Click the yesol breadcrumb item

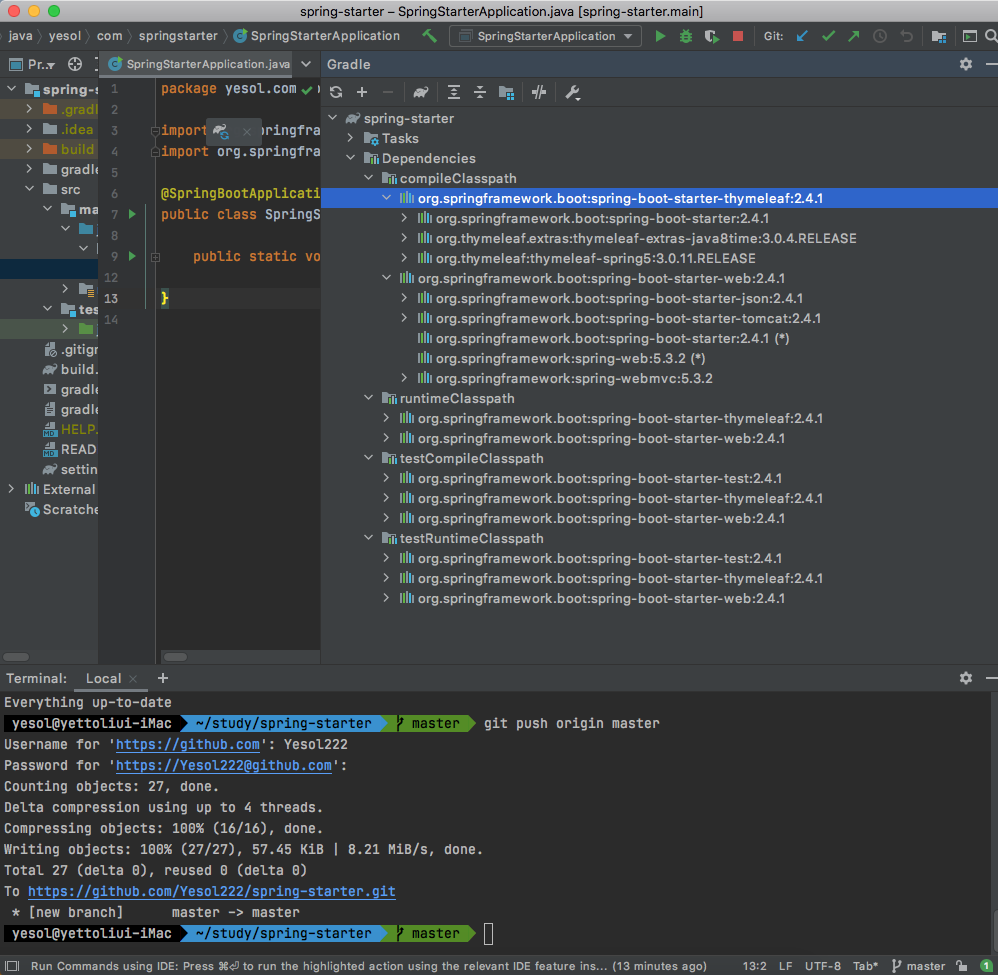[65, 36]
